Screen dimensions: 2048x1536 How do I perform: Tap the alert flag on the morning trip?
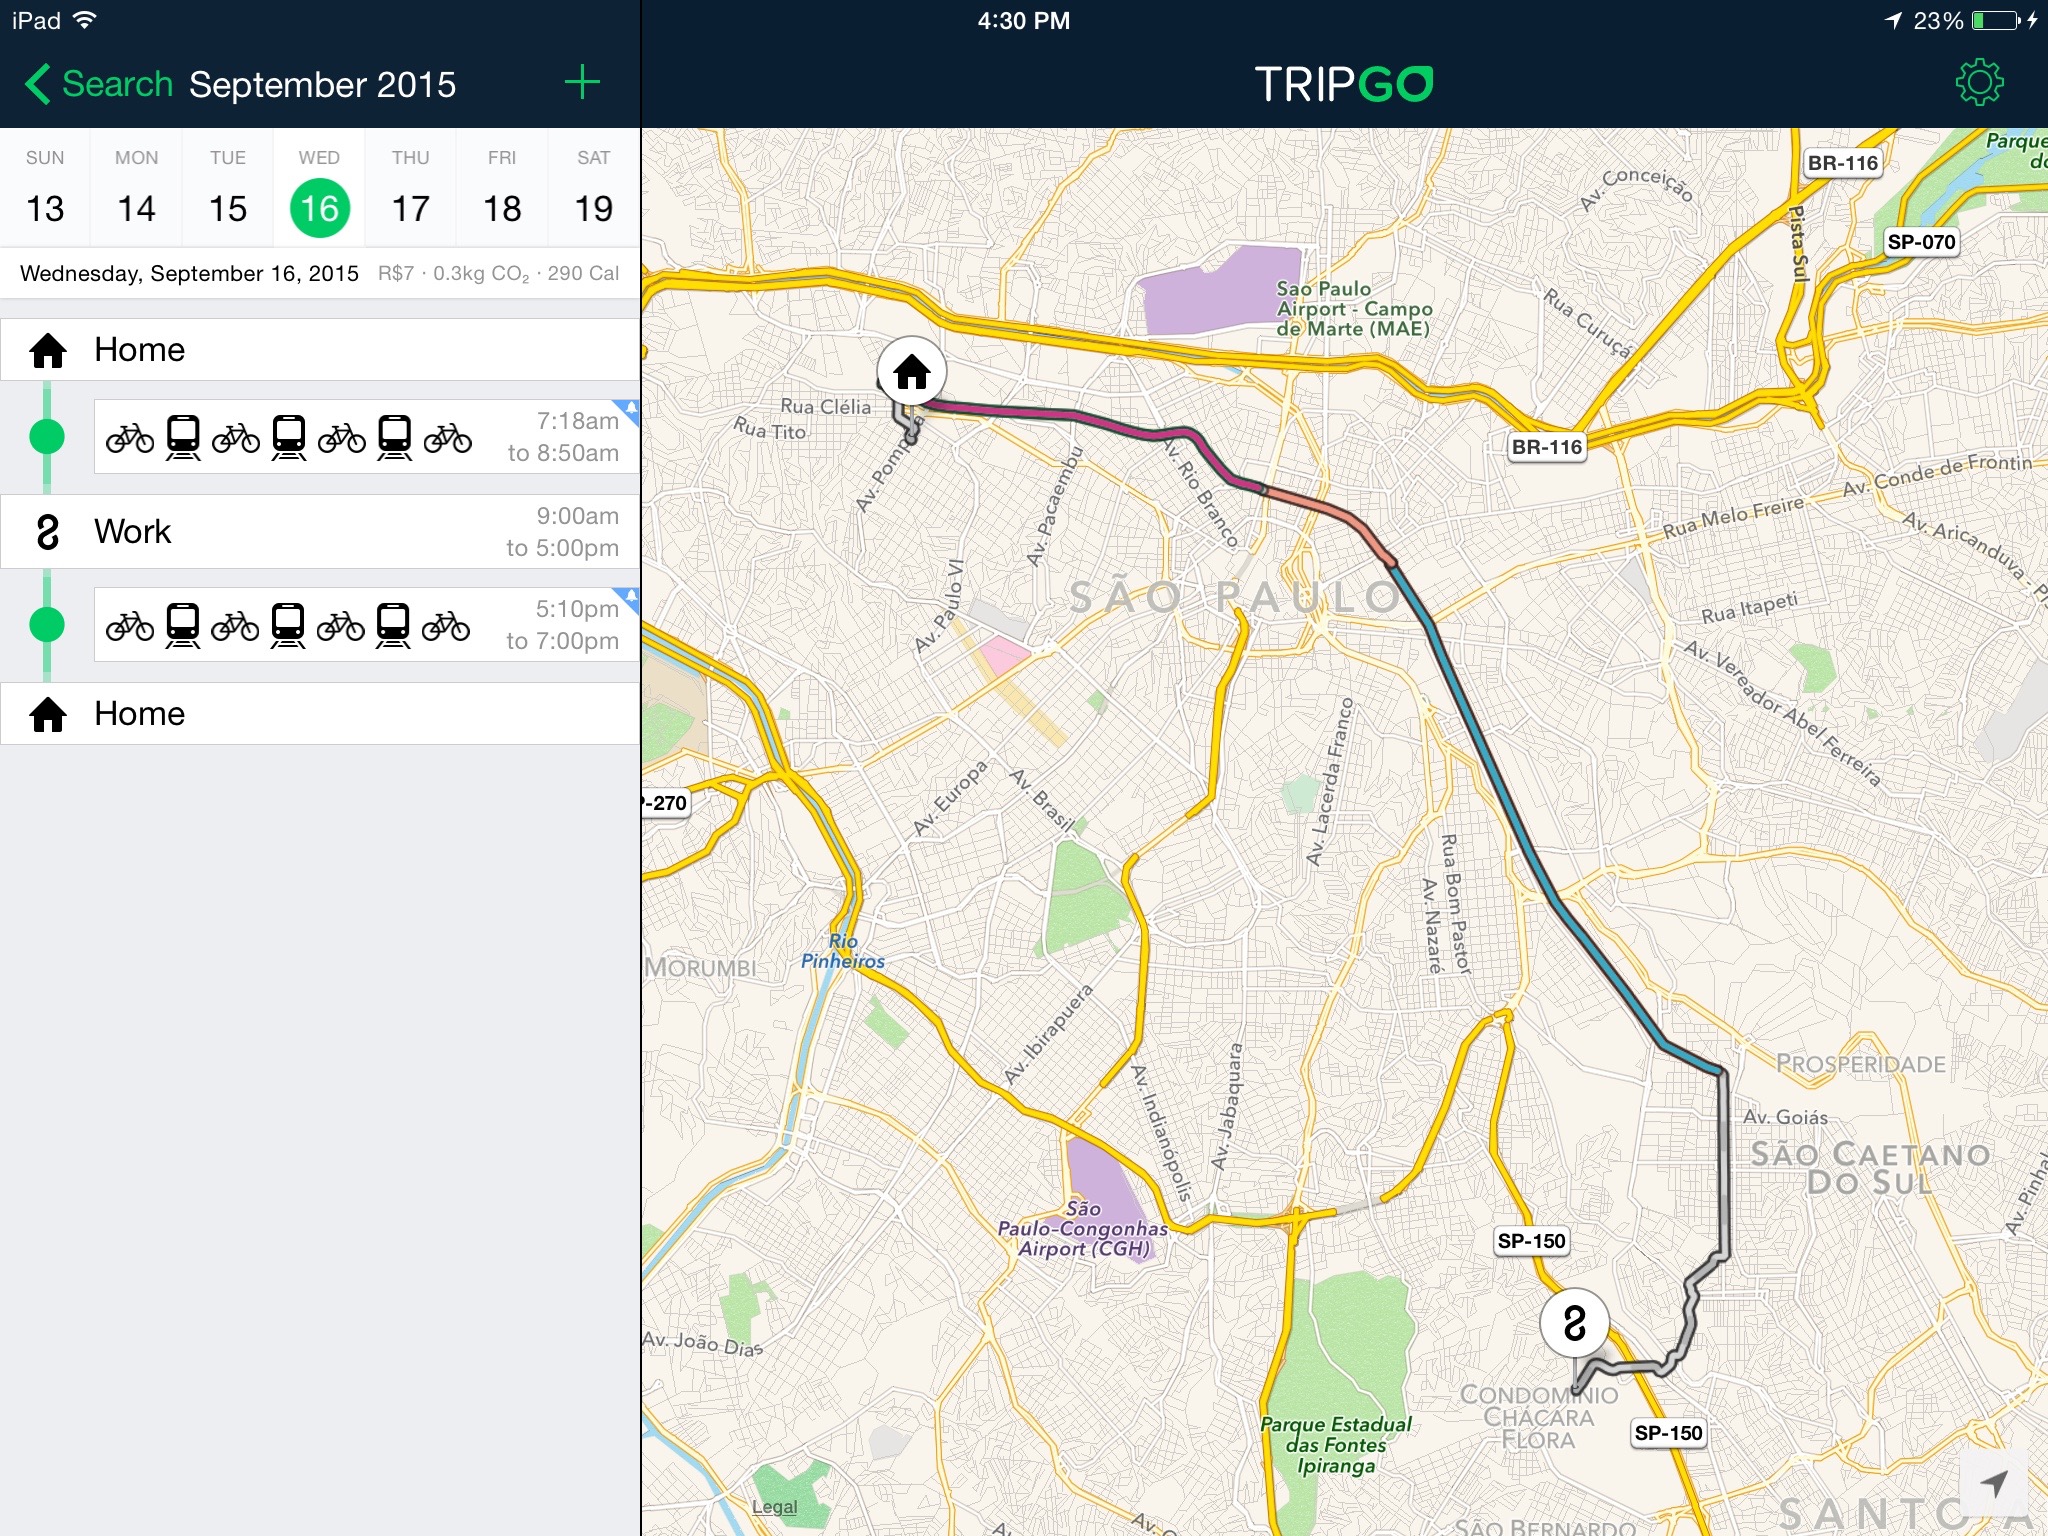pos(629,408)
